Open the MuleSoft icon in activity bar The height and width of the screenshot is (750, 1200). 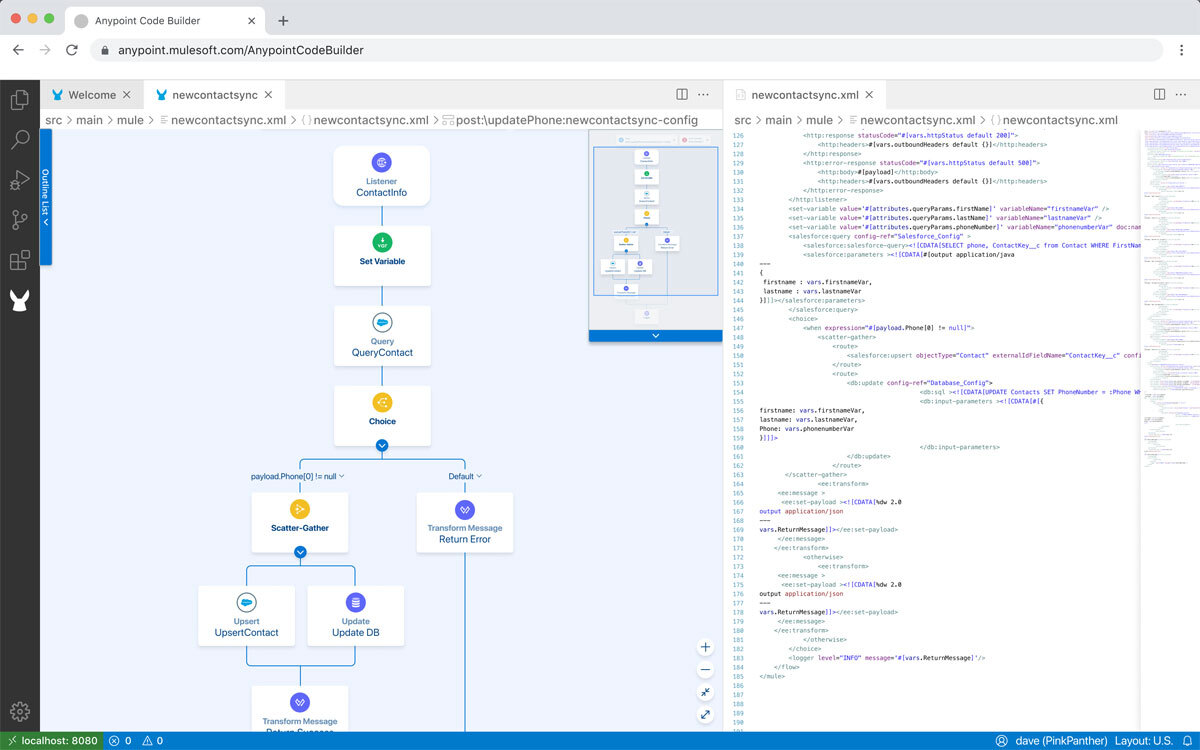tap(19, 300)
